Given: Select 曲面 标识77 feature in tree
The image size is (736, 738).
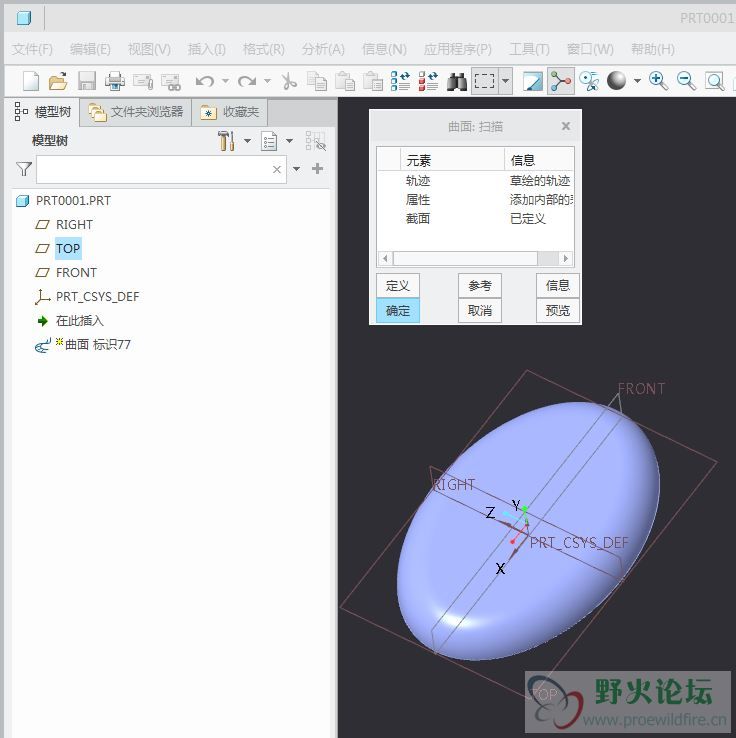Looking at the screenshot, I should point(83,345).
